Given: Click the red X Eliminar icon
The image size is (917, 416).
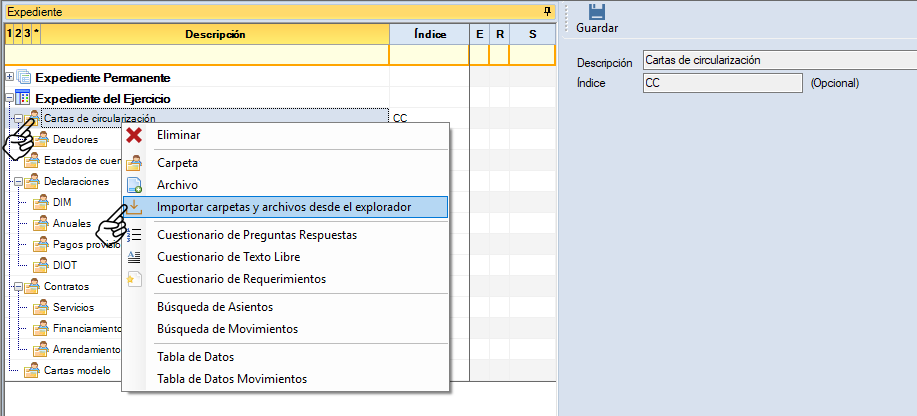Looking at the screenshot, I should (134, 135).
